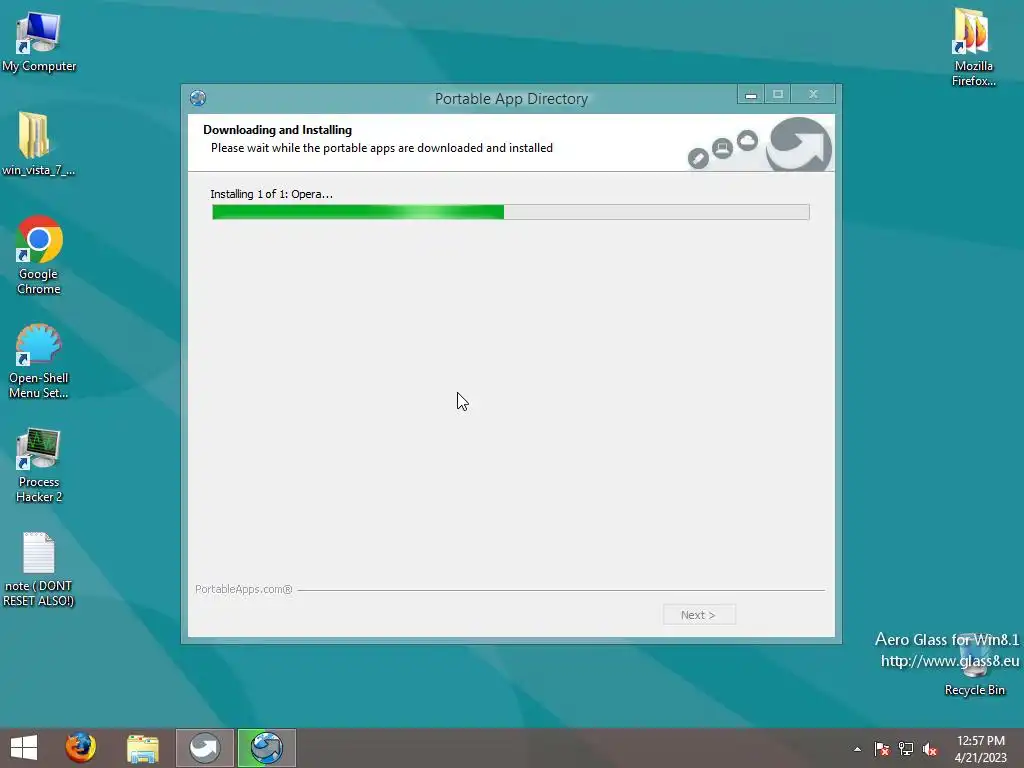Click the "Installing 1 of 1: Opera..." status text
1024x768 pixels.
pyautogui.click(x=271, y=194)
